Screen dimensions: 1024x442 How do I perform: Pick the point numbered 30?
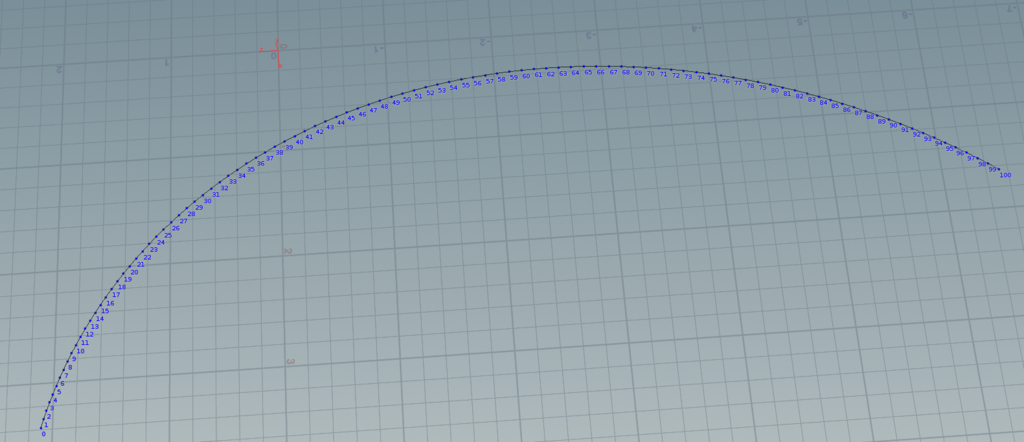(x=208, y=201)
